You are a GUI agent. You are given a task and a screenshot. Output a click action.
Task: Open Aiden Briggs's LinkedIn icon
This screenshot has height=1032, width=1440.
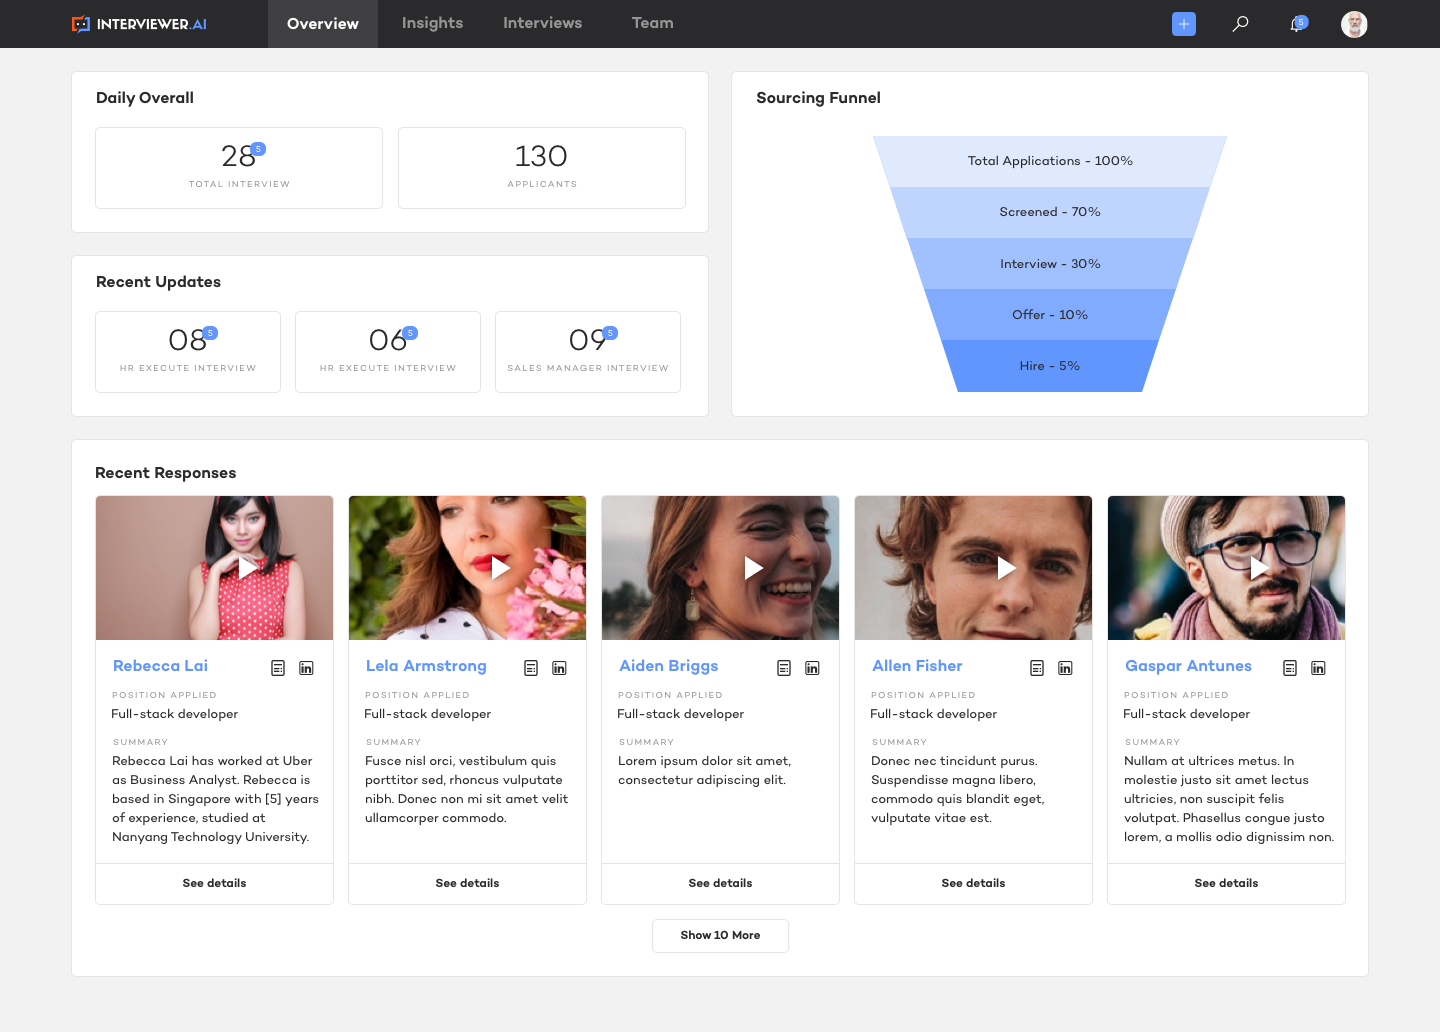pyautogui.click(x=812, y=668)
